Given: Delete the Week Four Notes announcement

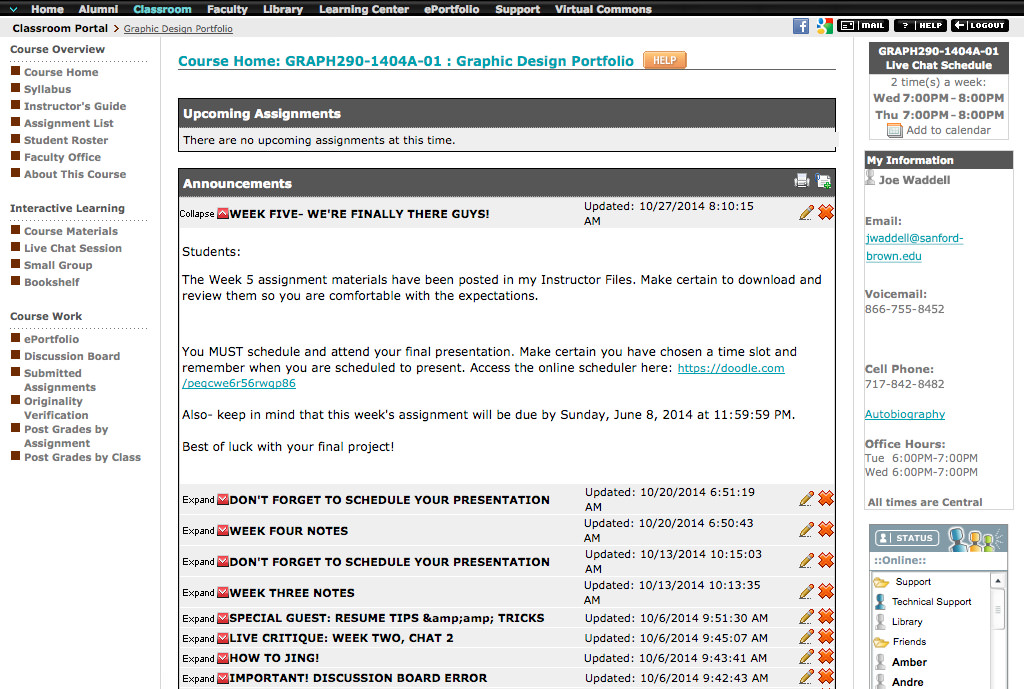Looking at the screenshot, I should point(826,530).
